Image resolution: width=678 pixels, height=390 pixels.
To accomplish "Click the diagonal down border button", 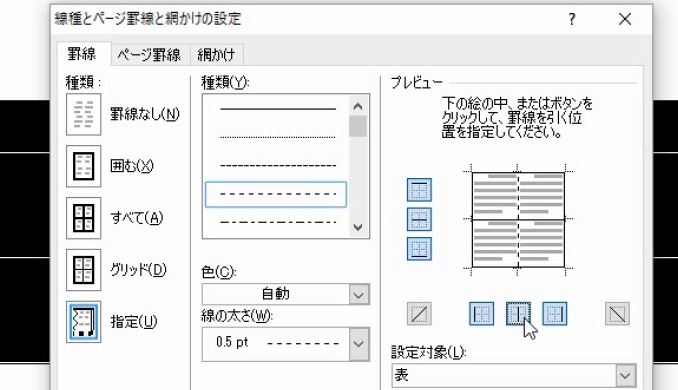I will 617,313.
